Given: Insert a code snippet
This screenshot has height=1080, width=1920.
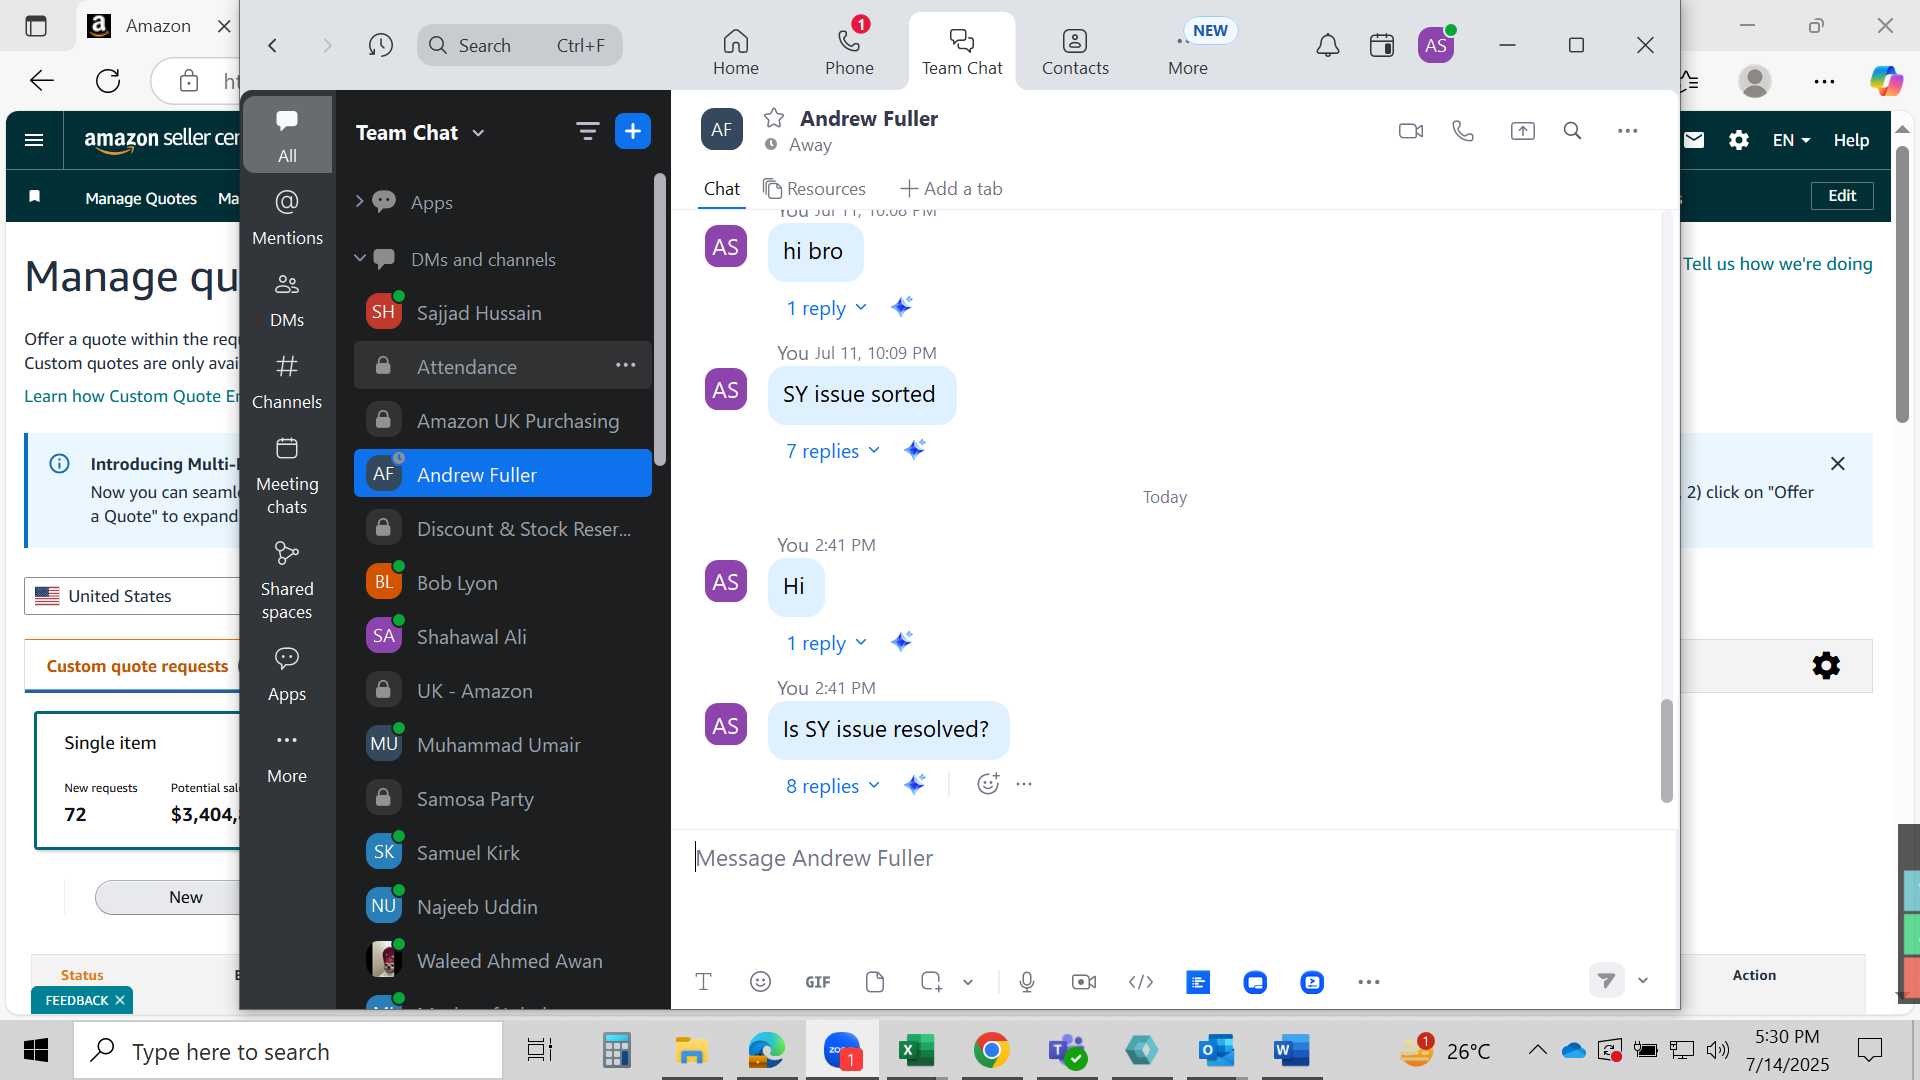Looking at the screenshot, I should click(1140, 982).
